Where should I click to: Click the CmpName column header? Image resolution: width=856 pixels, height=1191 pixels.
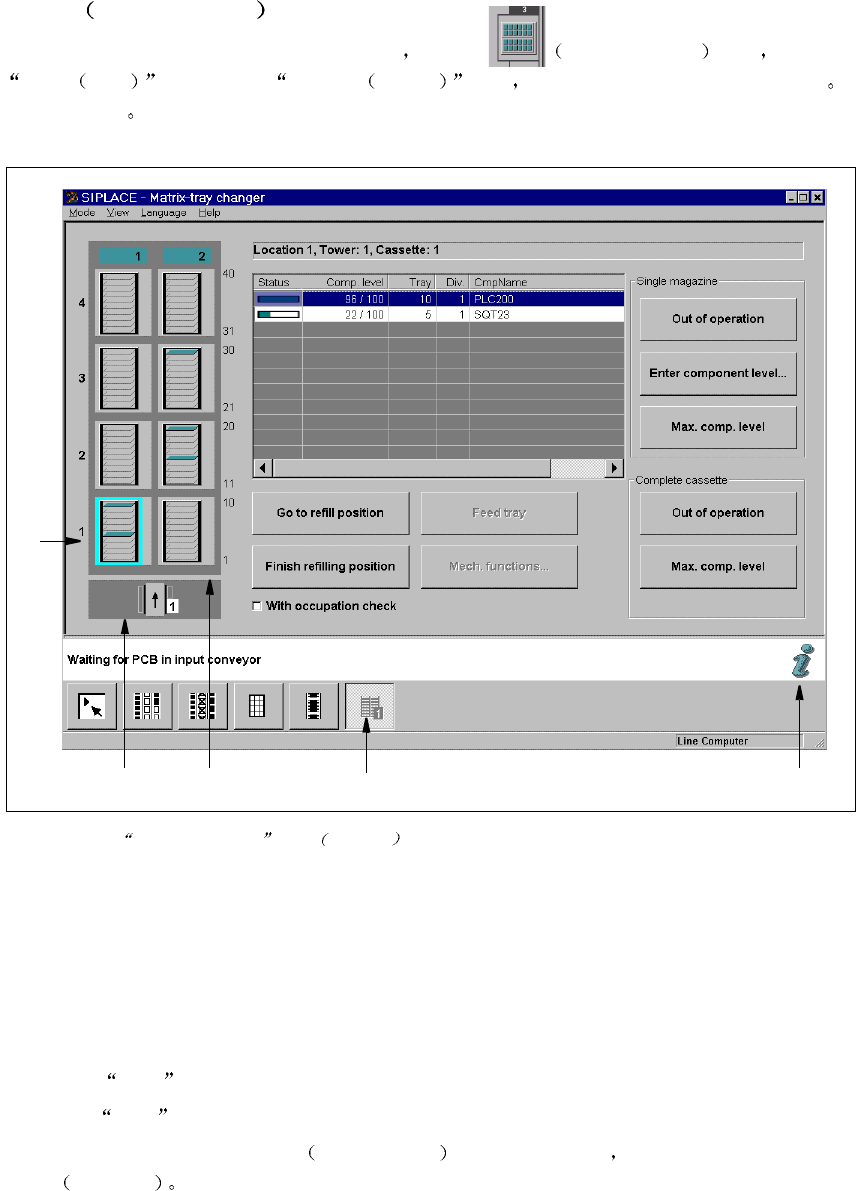coord(546,282)
